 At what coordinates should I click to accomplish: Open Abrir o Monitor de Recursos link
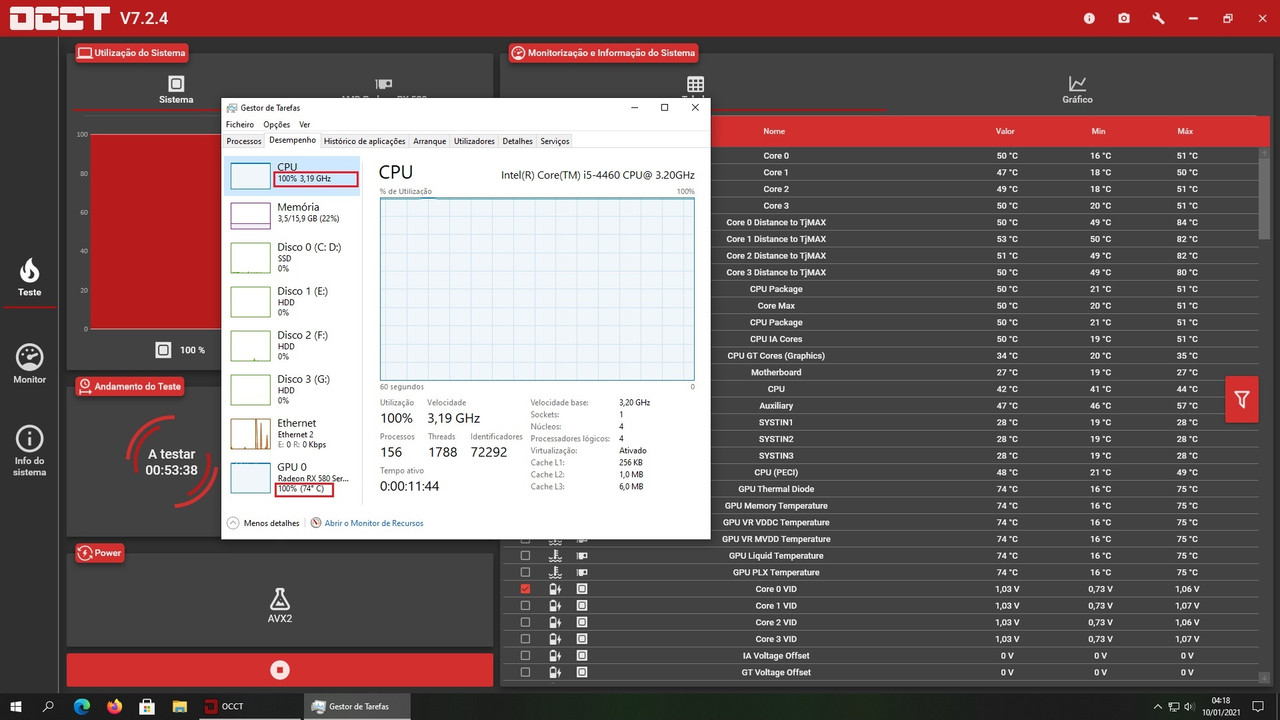pos(367,523)
